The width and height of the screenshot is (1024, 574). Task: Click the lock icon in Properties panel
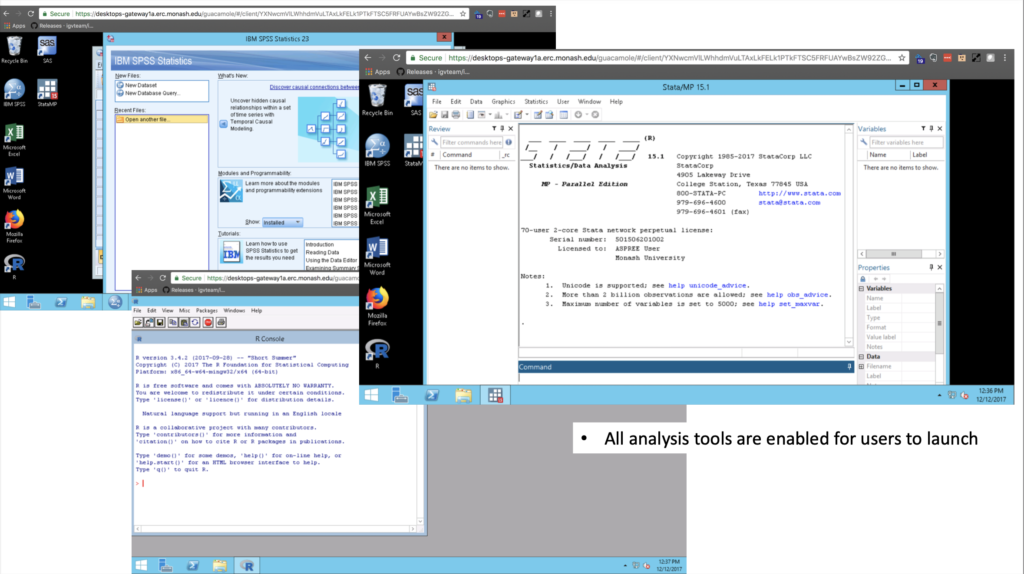[x=865, y=279]
